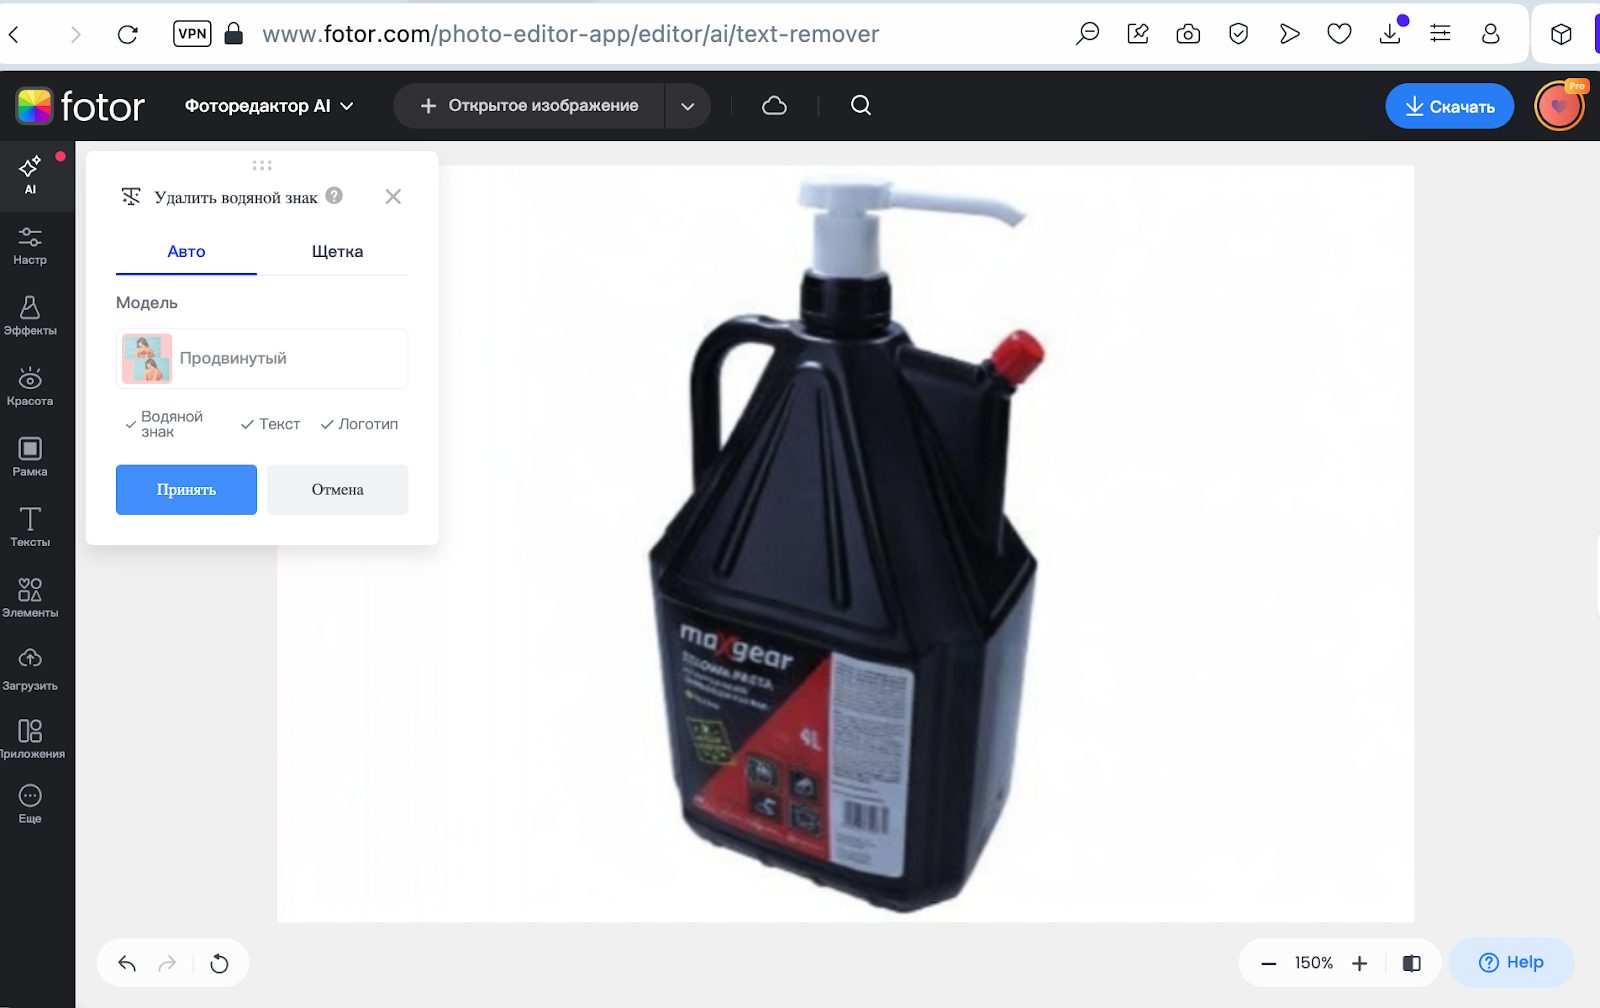Viewport: 1600px width, 1008px height.
Task: Click the help question mark next to Удалить водяной знак
Action: [x=334, y=196]
